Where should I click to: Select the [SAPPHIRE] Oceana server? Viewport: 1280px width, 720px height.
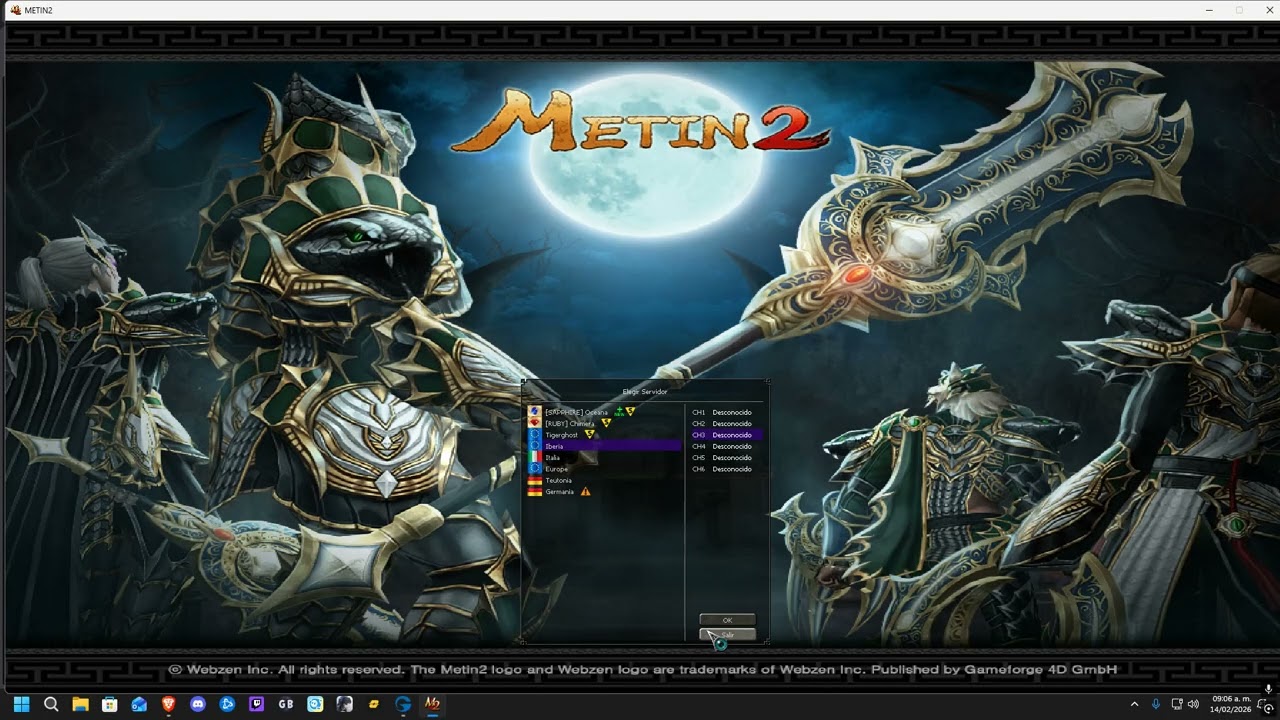point(604,412)
